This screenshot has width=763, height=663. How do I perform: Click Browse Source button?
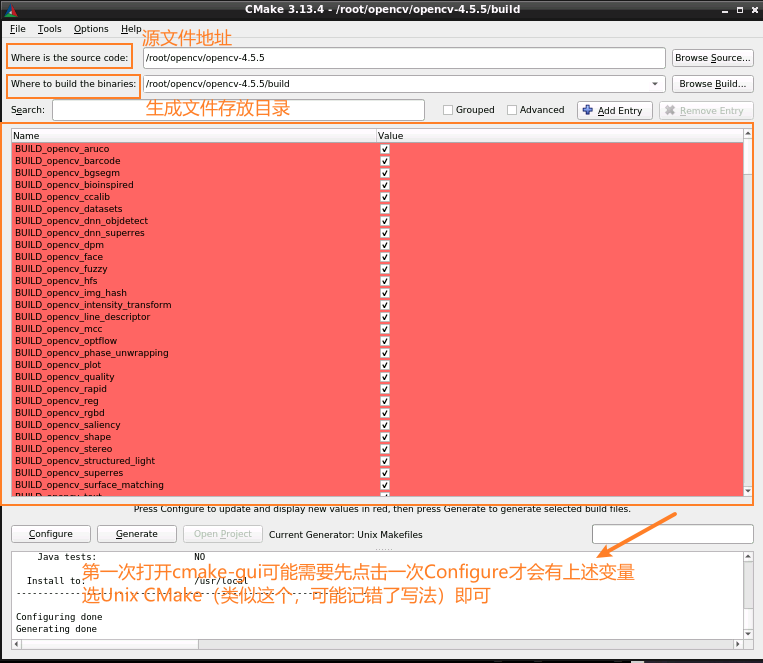point(712,58)
